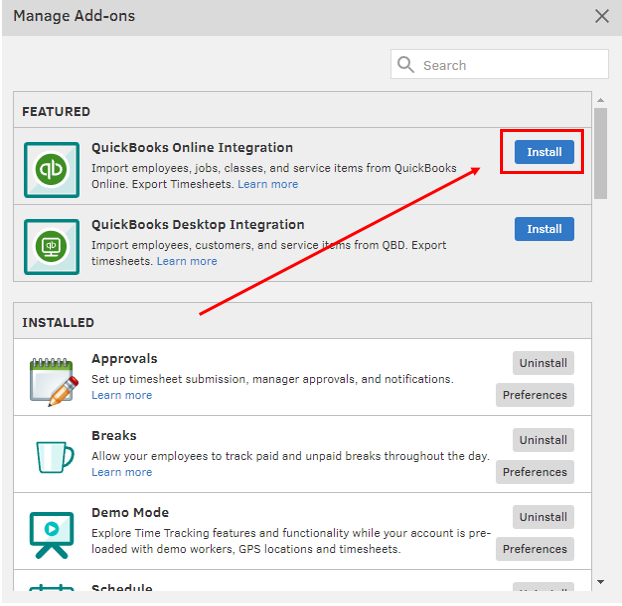Screen dimensions: 622x606
Task: Click the QuickBooks Online Integration icon
Action: tap(52, 170)
